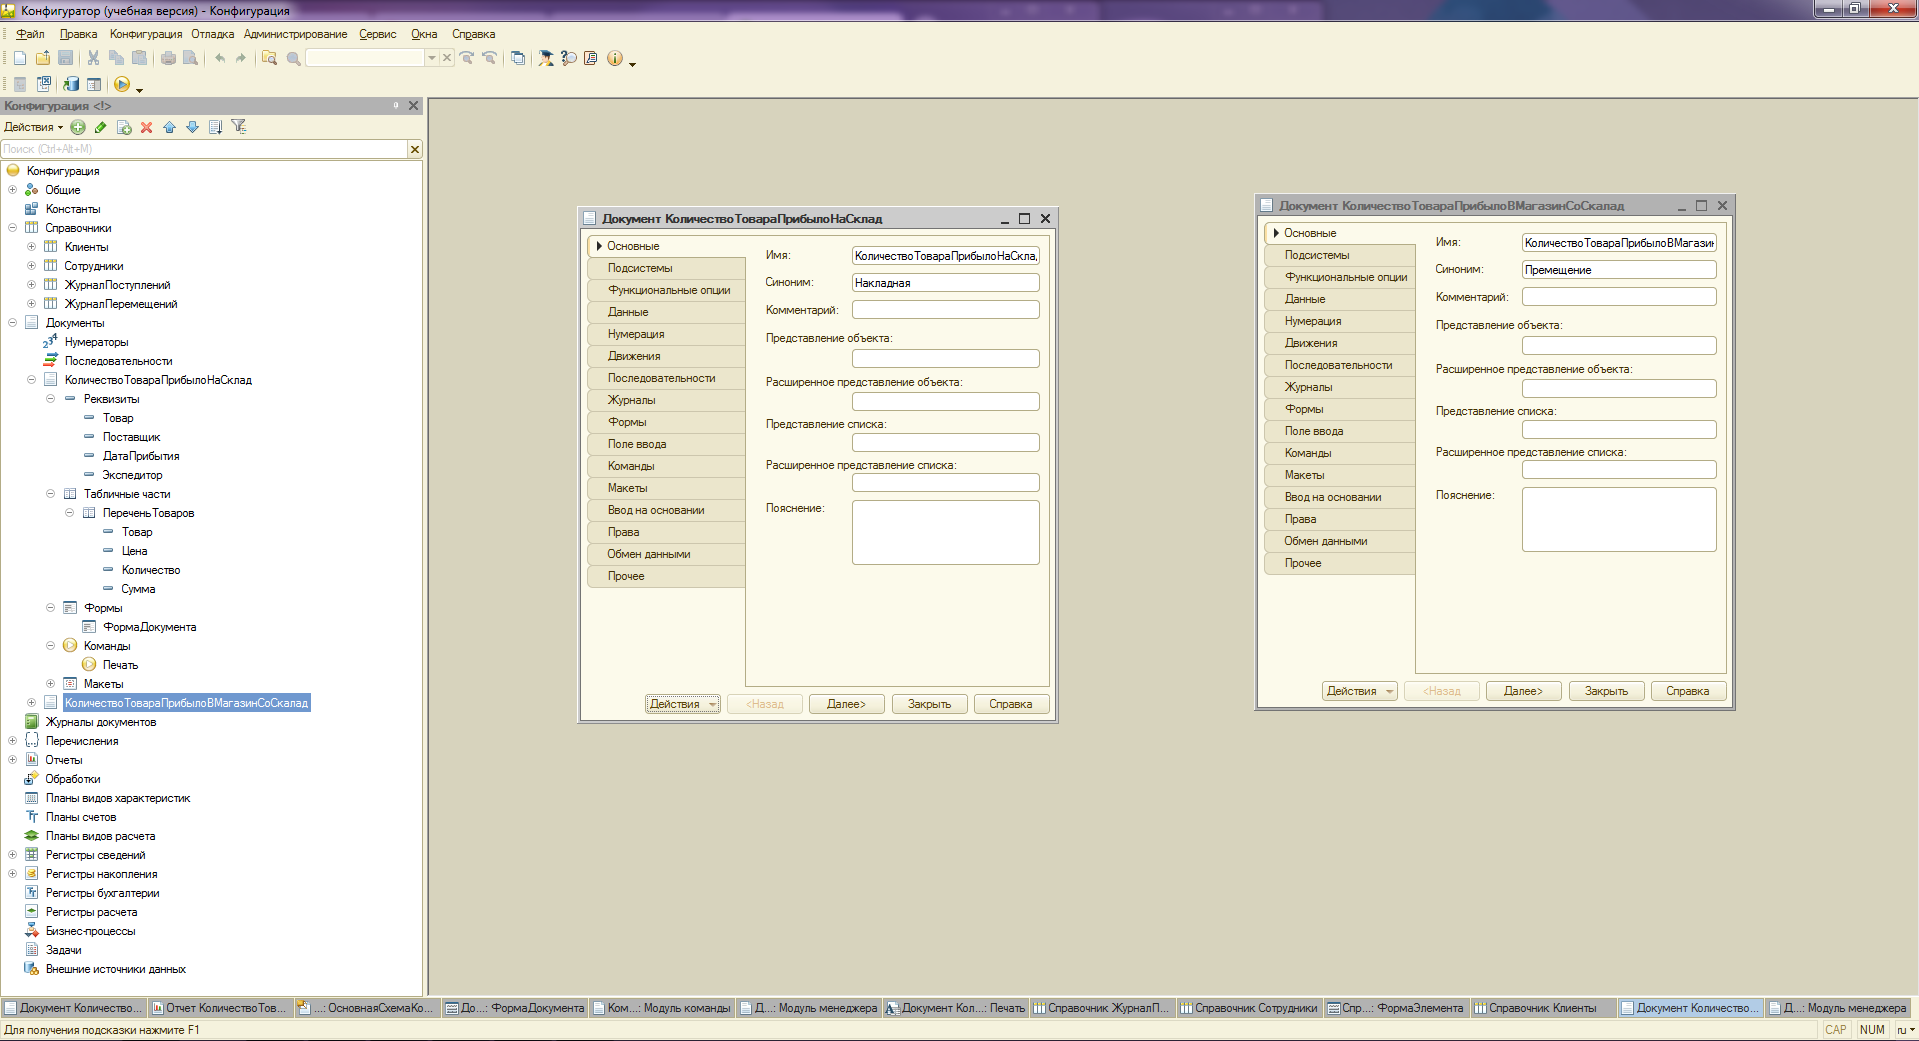Click the orange information icon
The image size is (1919, 1041).
pyautogui.click(x=615, y=58)
